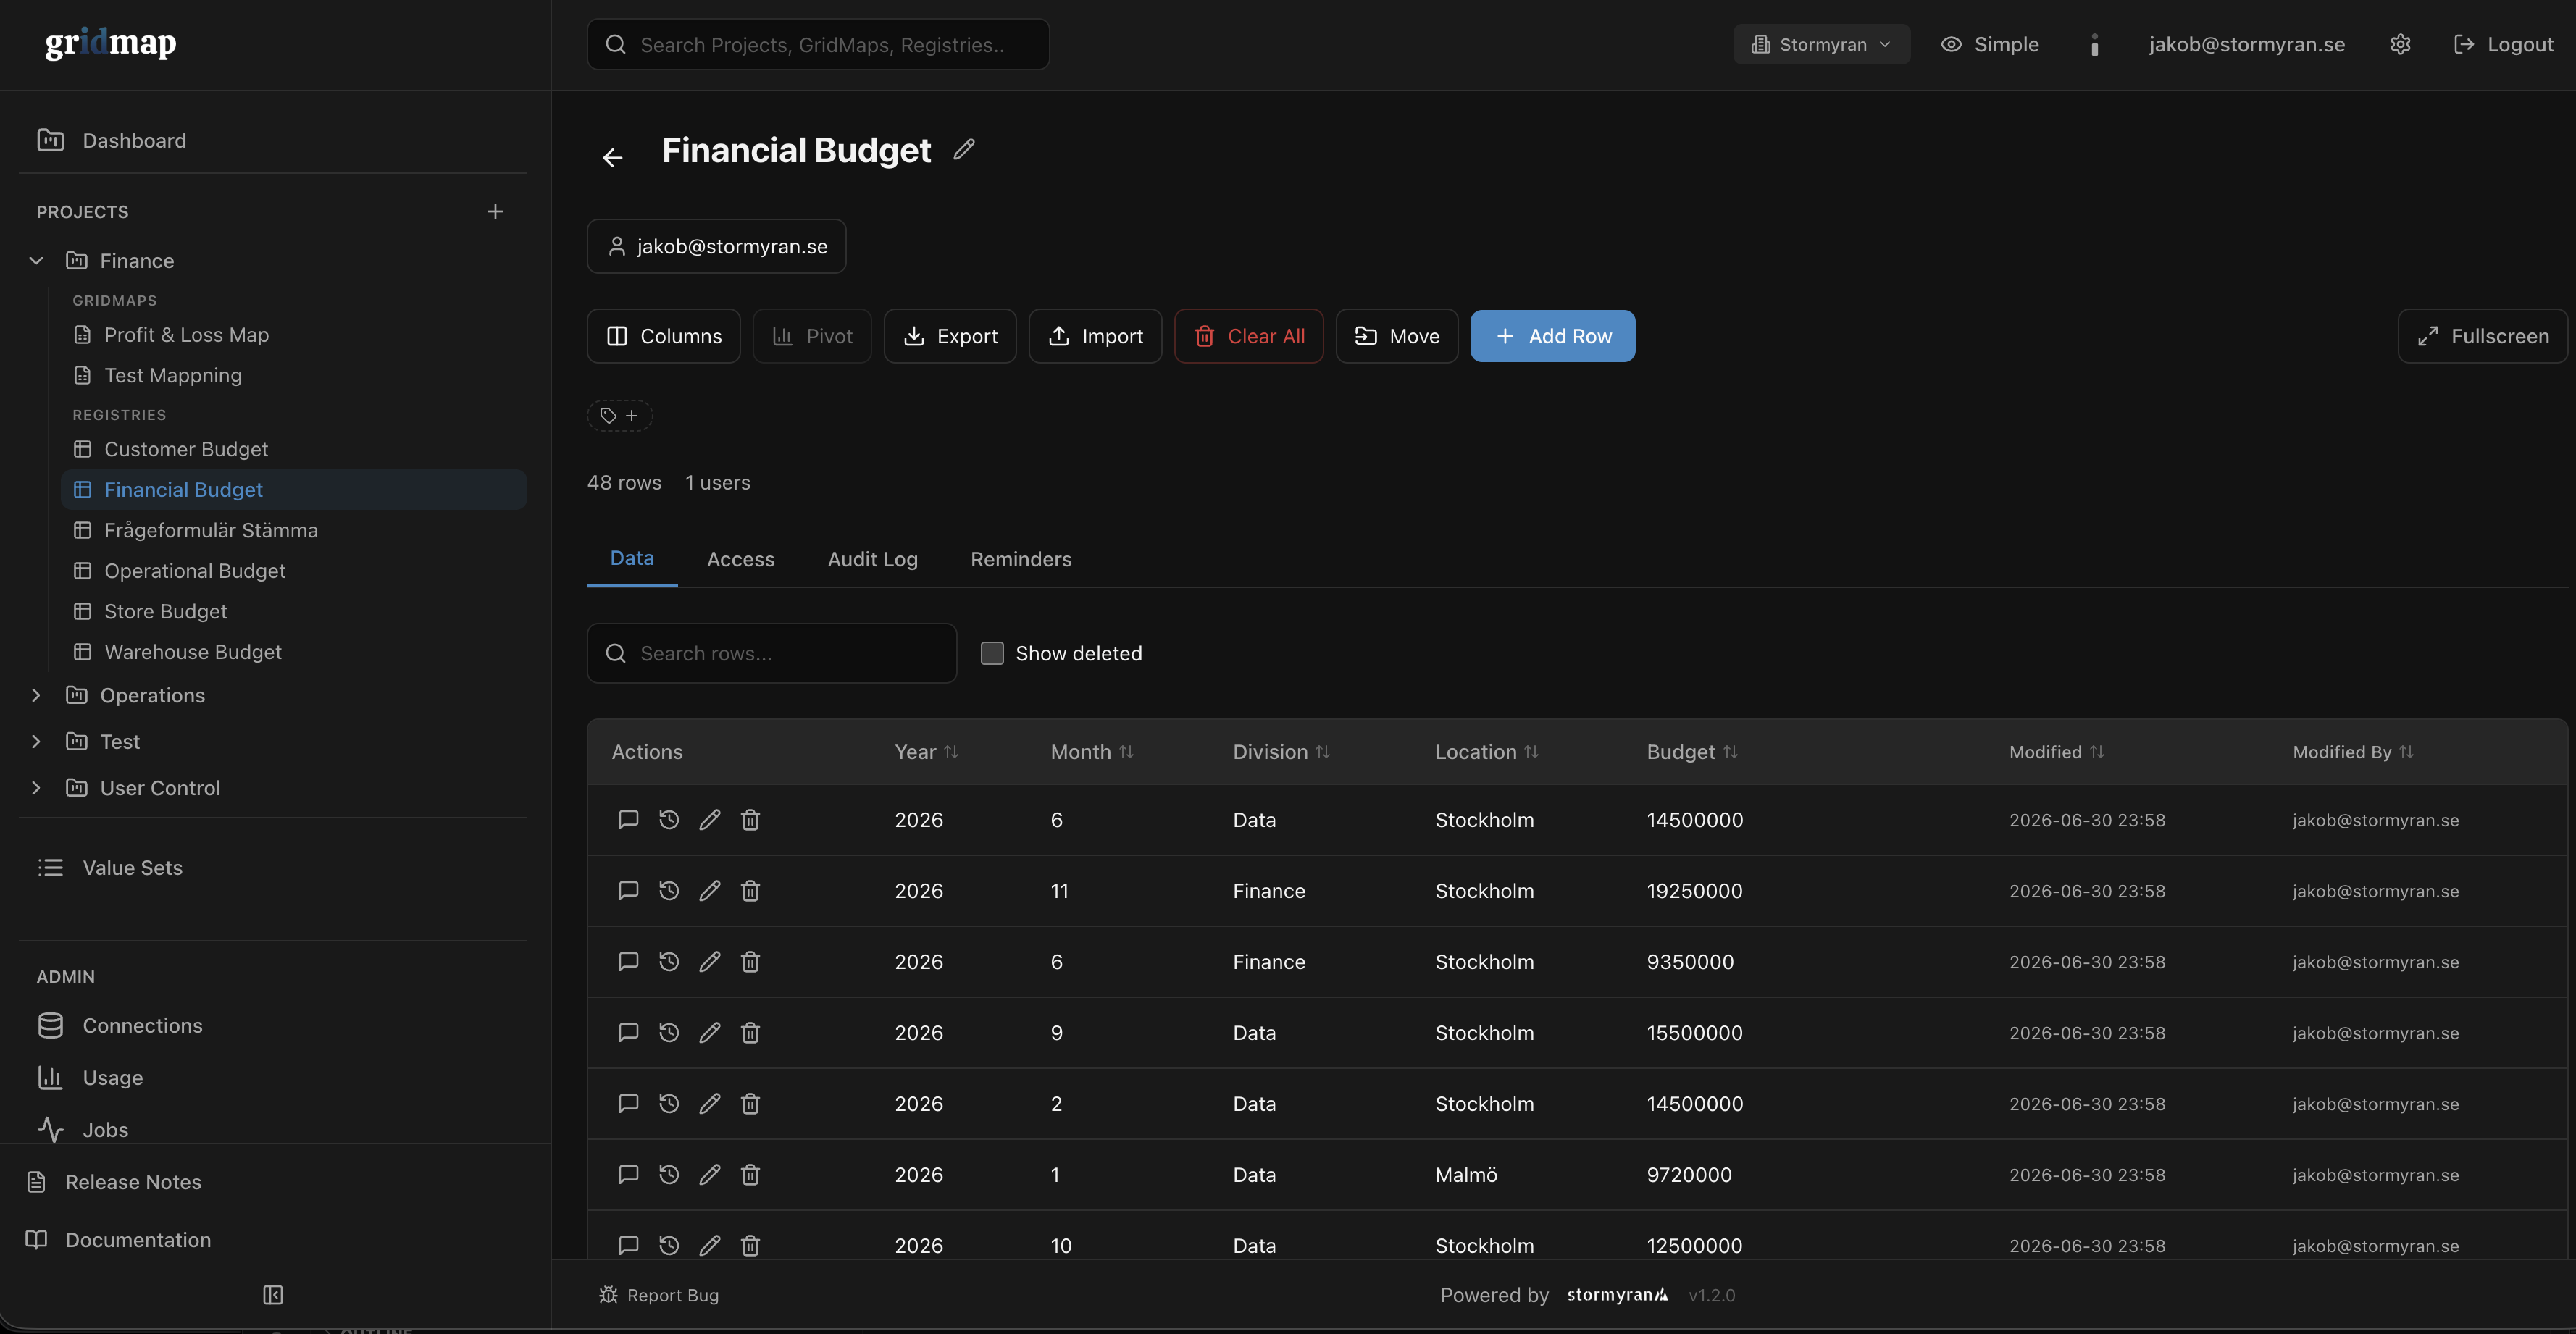Switch to the Data tab

[632, 558]
